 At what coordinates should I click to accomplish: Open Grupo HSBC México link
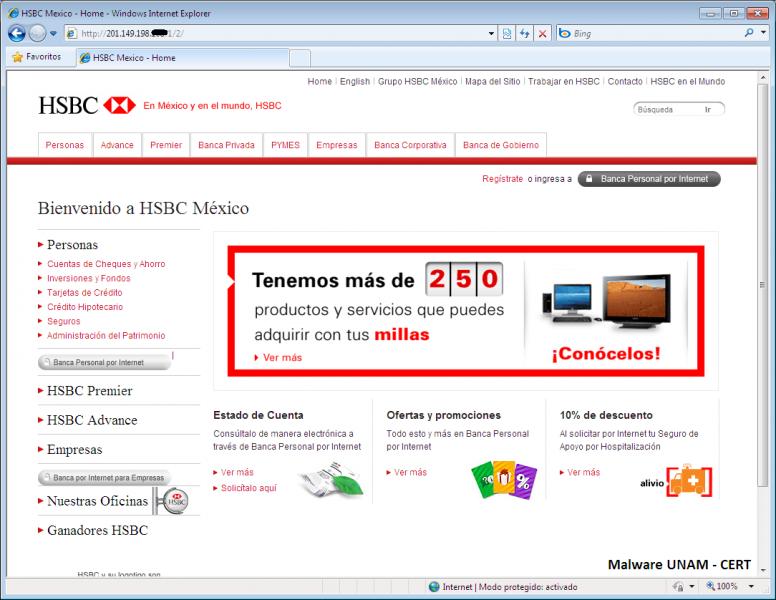(x=418, y=81)
